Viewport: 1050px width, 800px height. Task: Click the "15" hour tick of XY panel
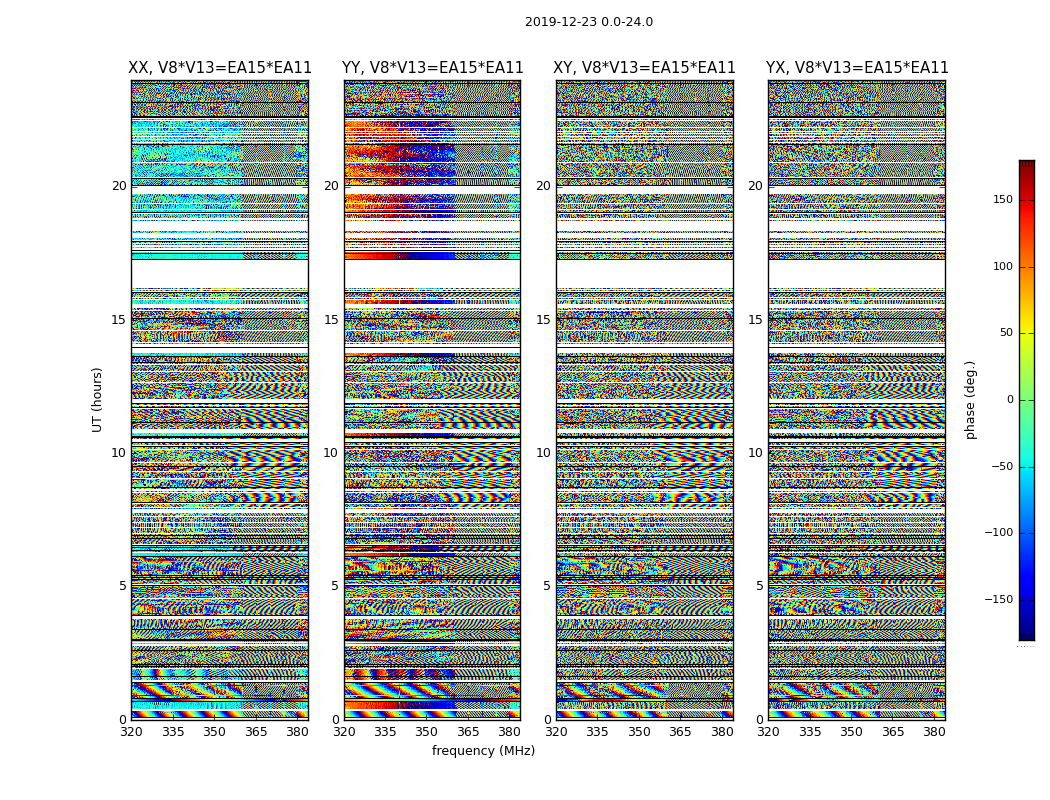pos(544,320)
